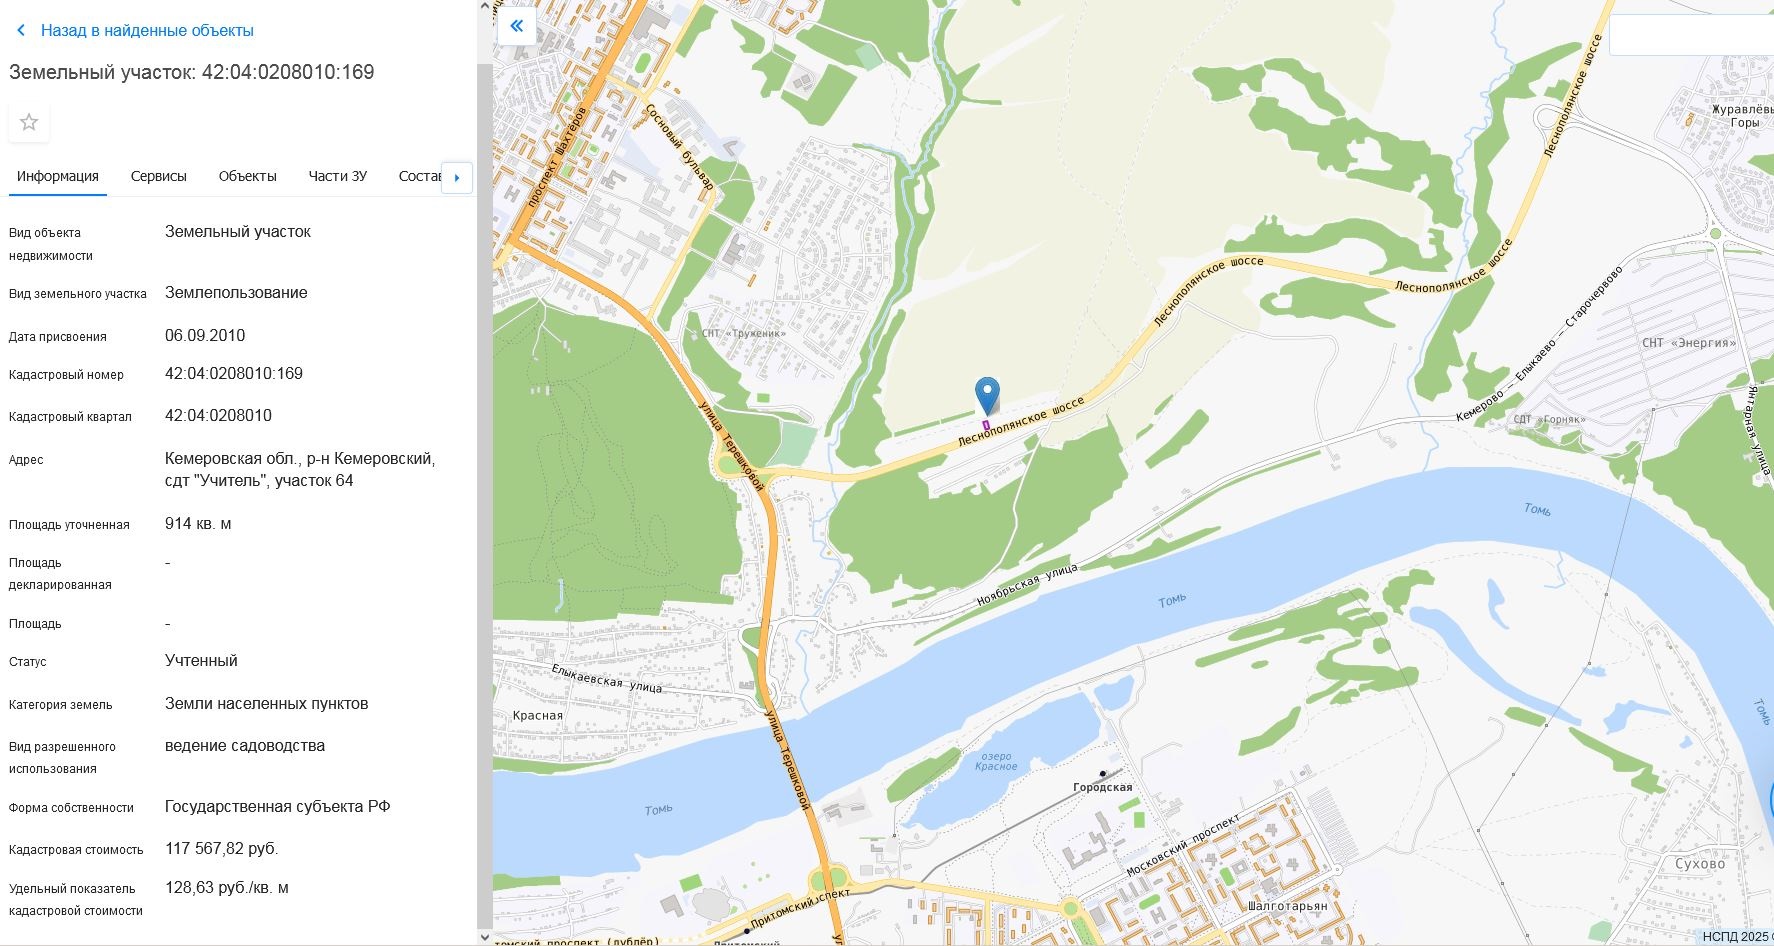Add parcel to favorites with star icon
The width and height of the screenshot is (1774, 946).
29,122
